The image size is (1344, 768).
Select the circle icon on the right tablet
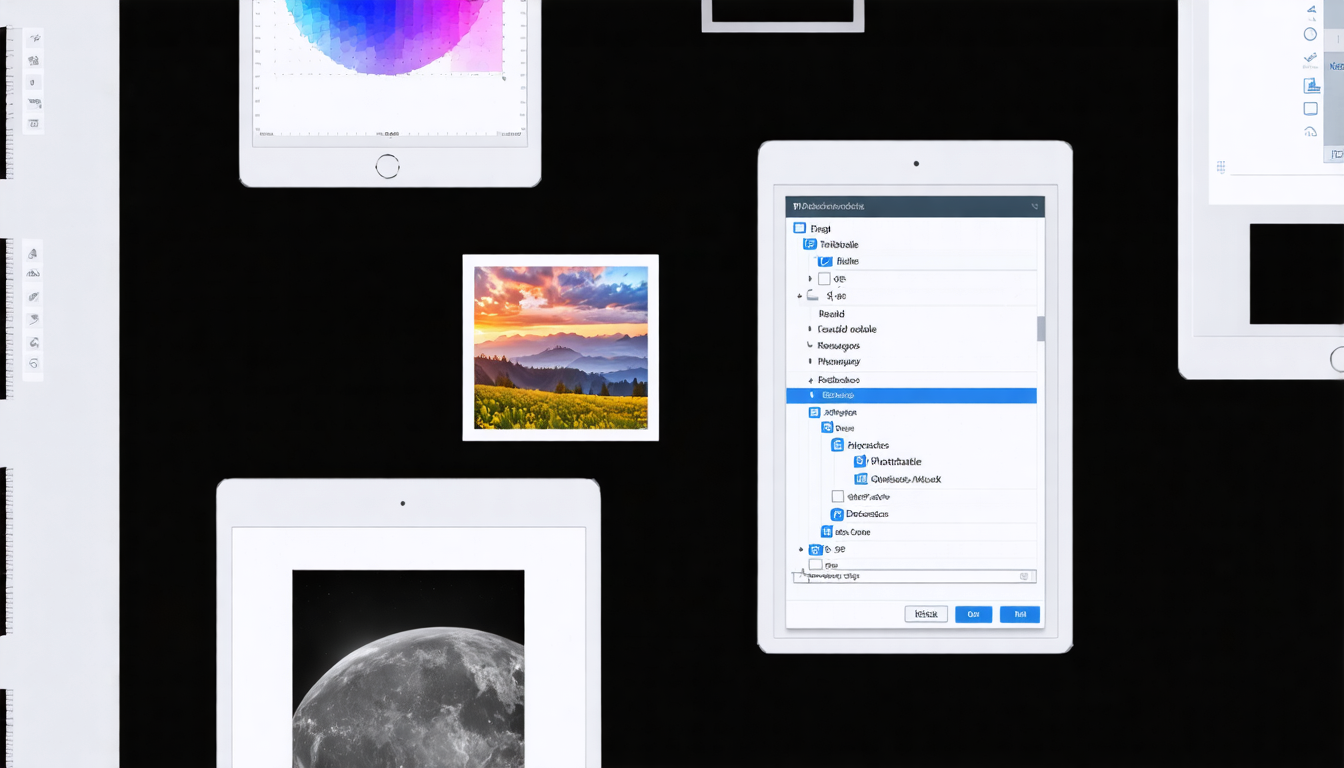tap(1310, 34)
